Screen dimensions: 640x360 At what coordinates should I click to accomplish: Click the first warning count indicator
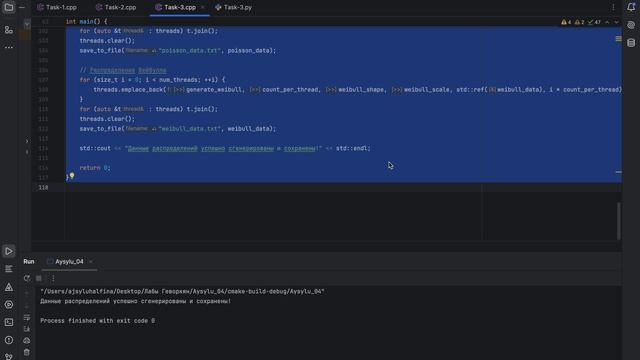(x=566, y=22)
